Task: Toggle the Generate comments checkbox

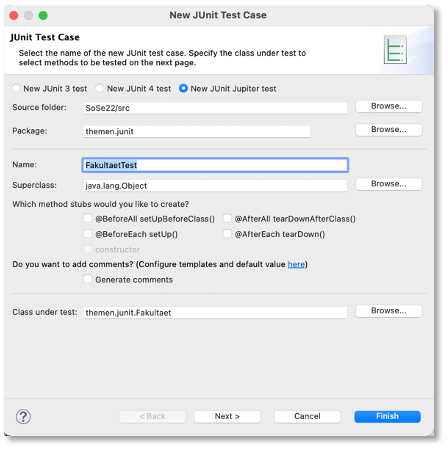Action: [88, 279]
